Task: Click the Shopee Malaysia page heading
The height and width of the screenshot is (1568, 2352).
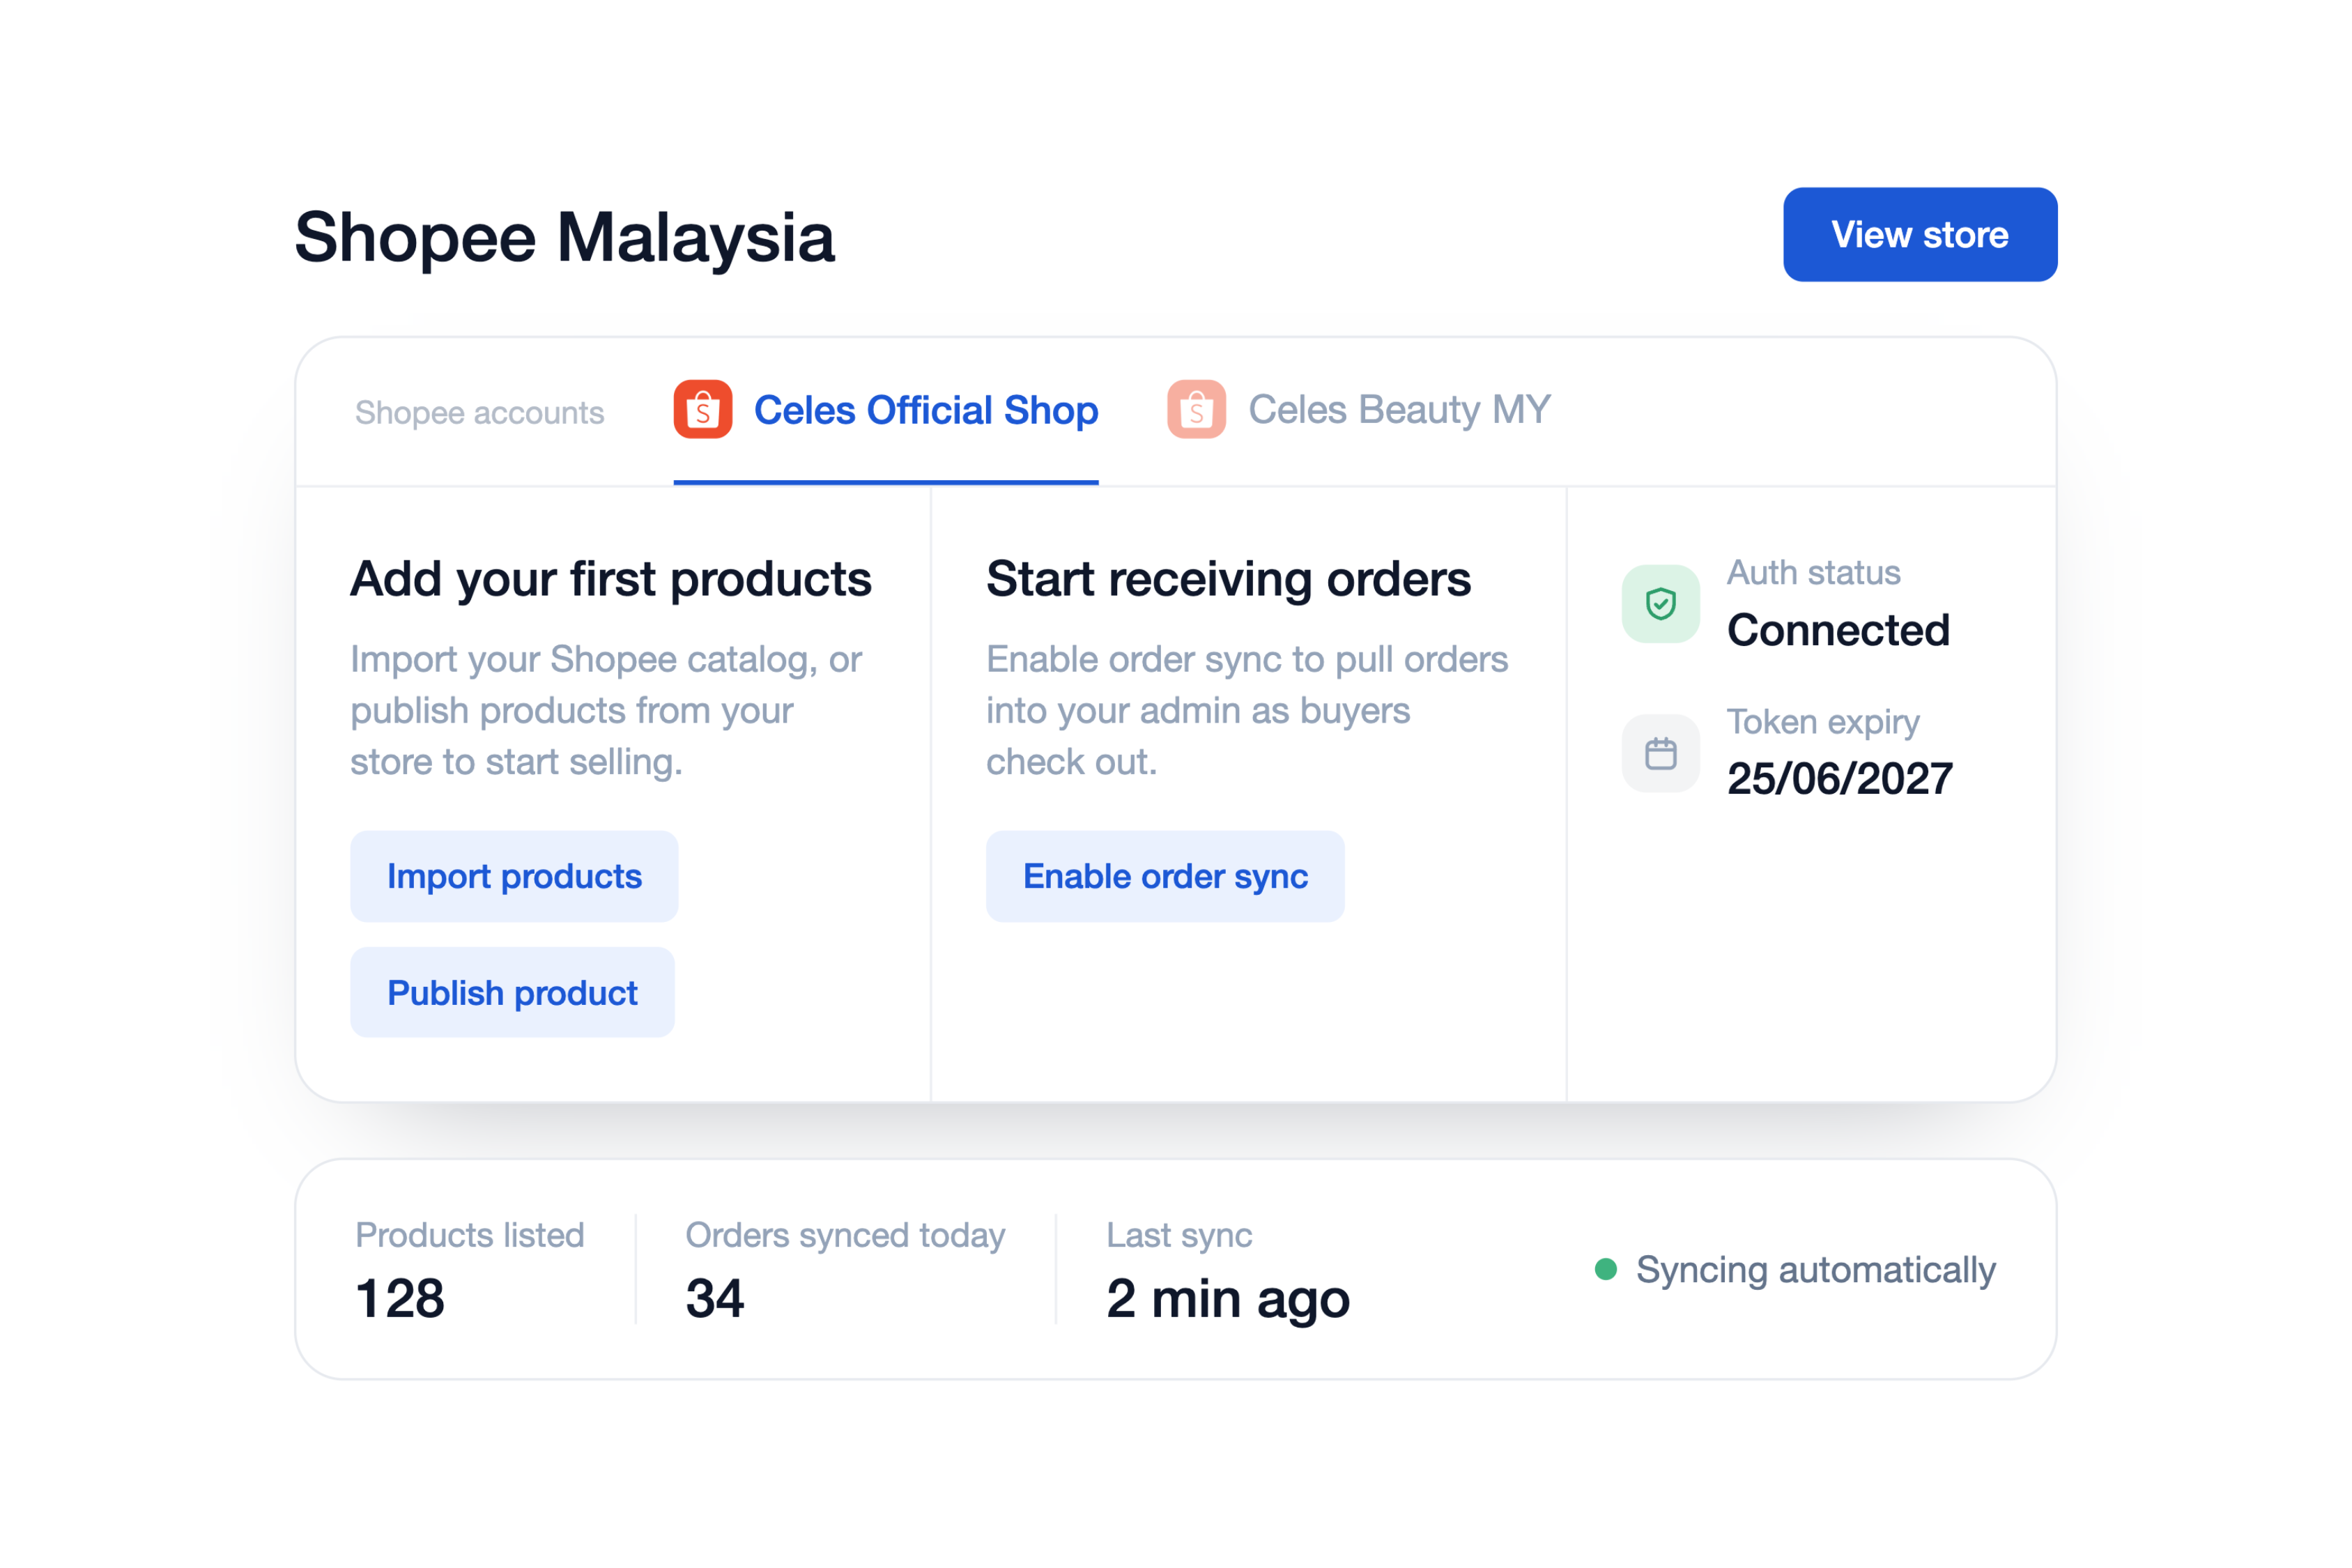Action: point(565,238)
